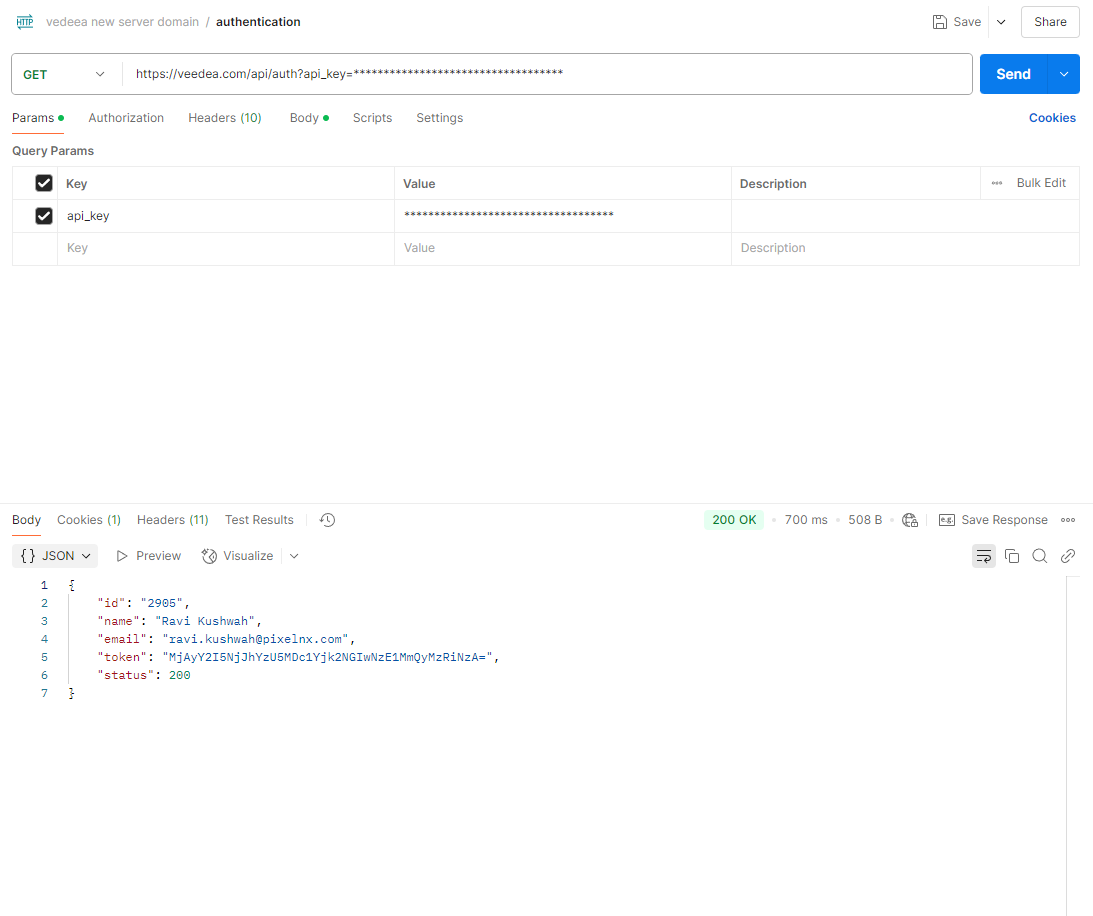Click the JSON curly braces icon

[x=28, y=556]
